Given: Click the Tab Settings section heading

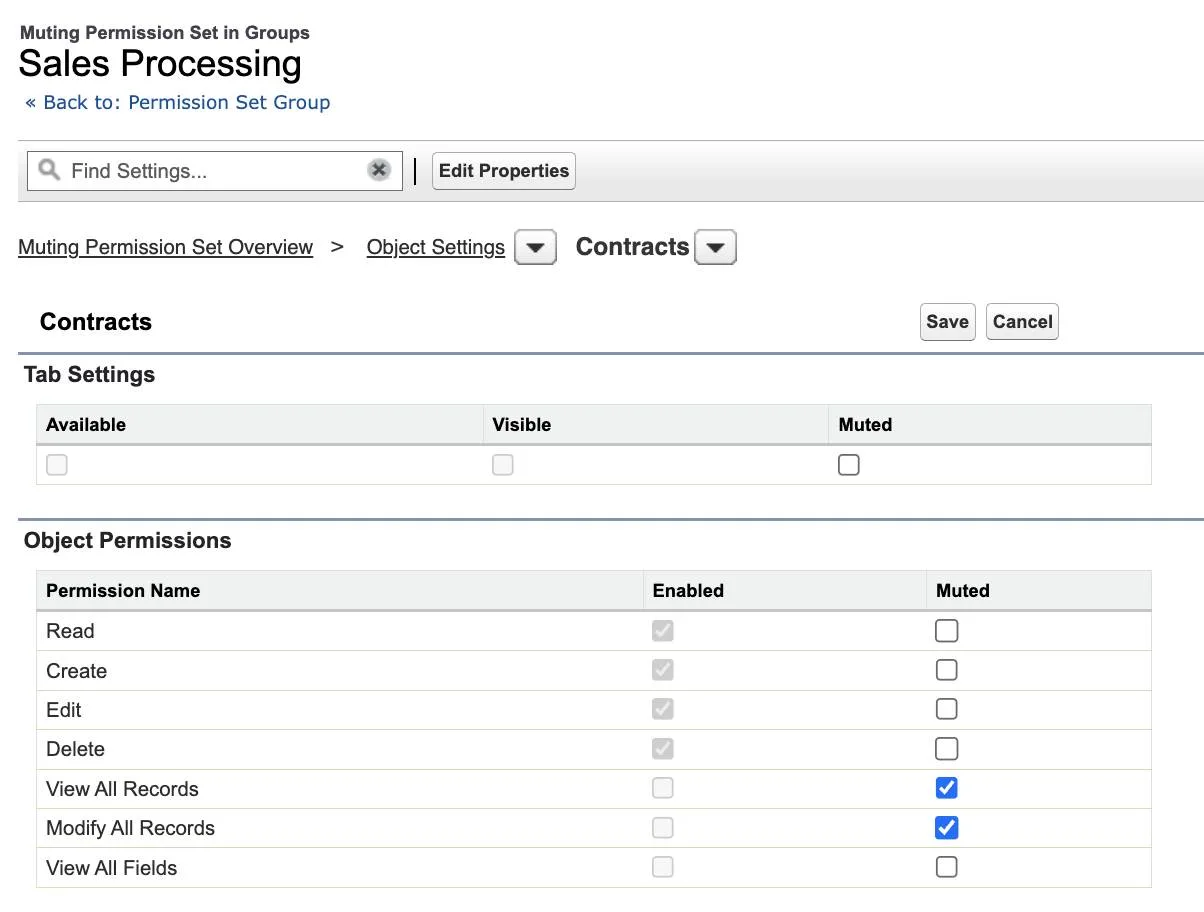Looking at the screenshot, I should point(90,375).
